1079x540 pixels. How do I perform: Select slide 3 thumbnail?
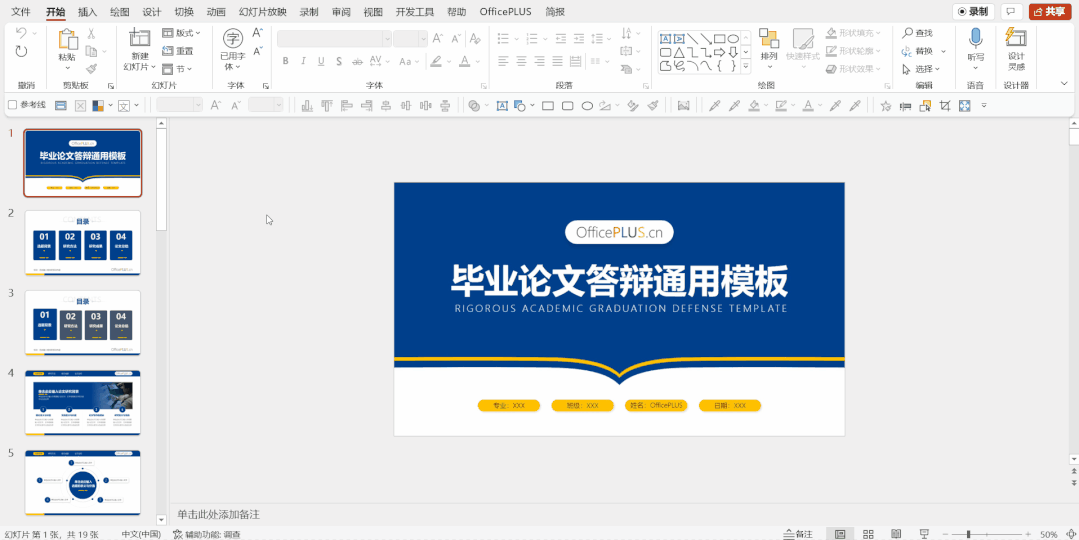click(83, 323)
